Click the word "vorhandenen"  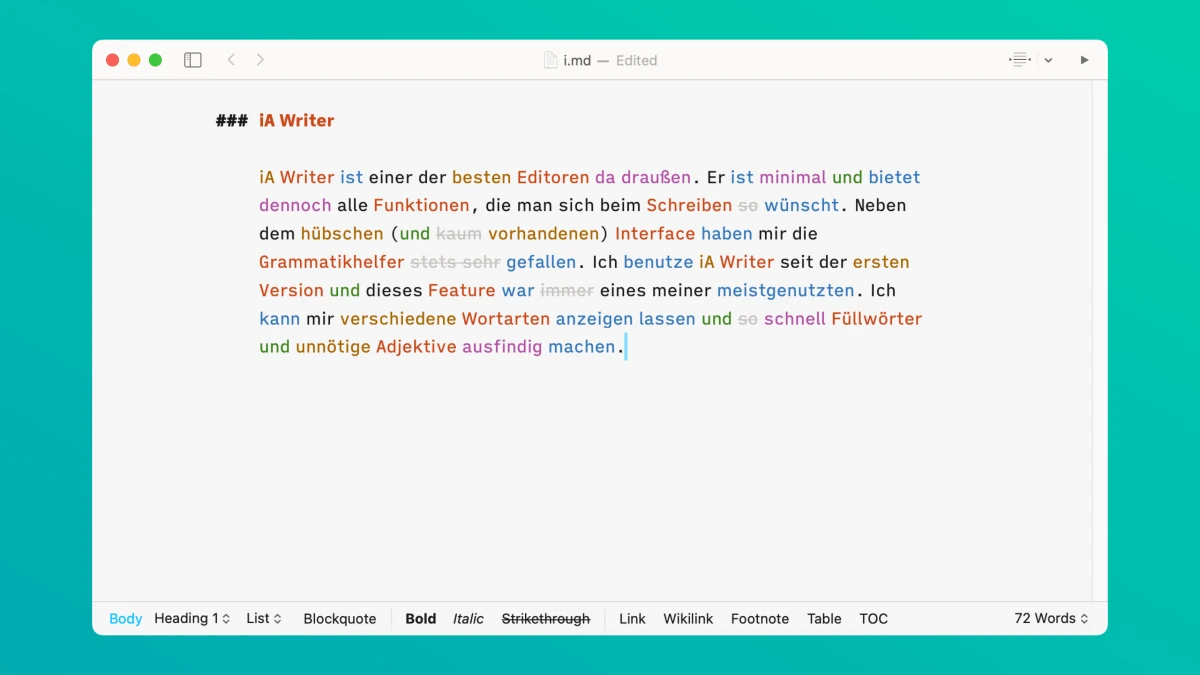(543, 234)
